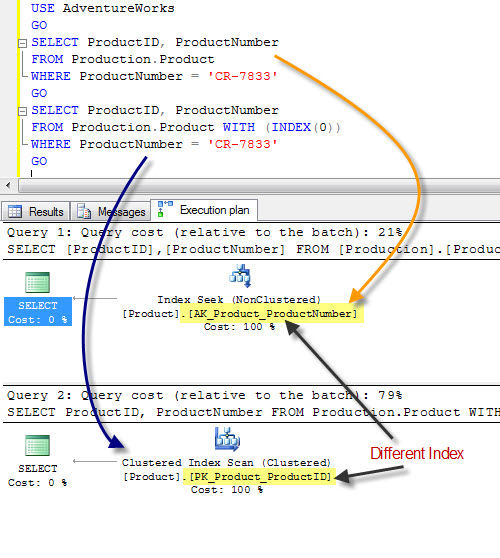Click the Index Seek NonClustered operator icon
This screenshot has width=500, height=558.
click(240, 276)
